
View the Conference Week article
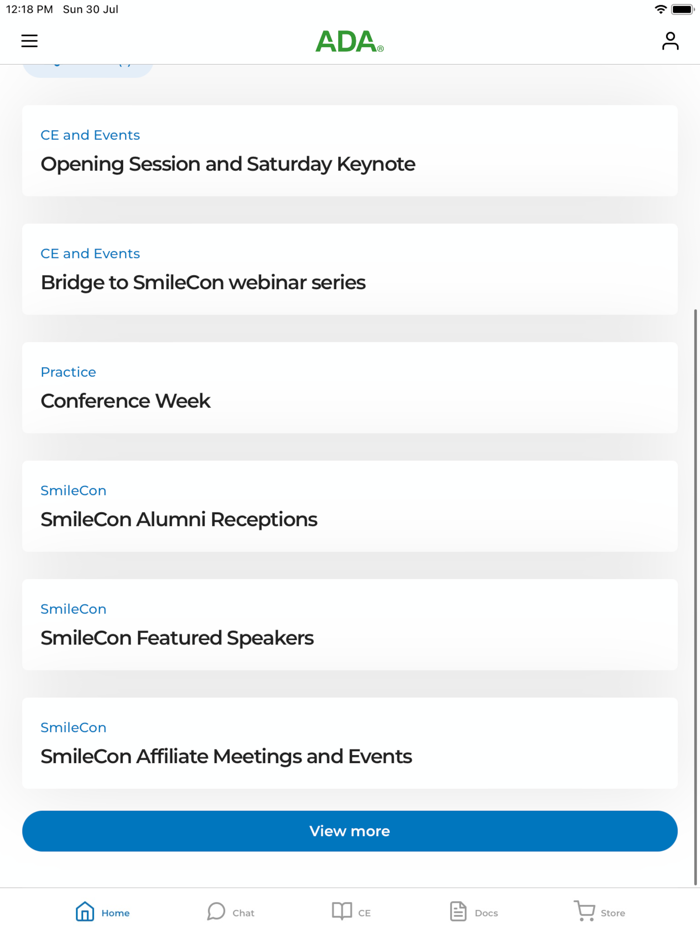(x=125, y=401)
